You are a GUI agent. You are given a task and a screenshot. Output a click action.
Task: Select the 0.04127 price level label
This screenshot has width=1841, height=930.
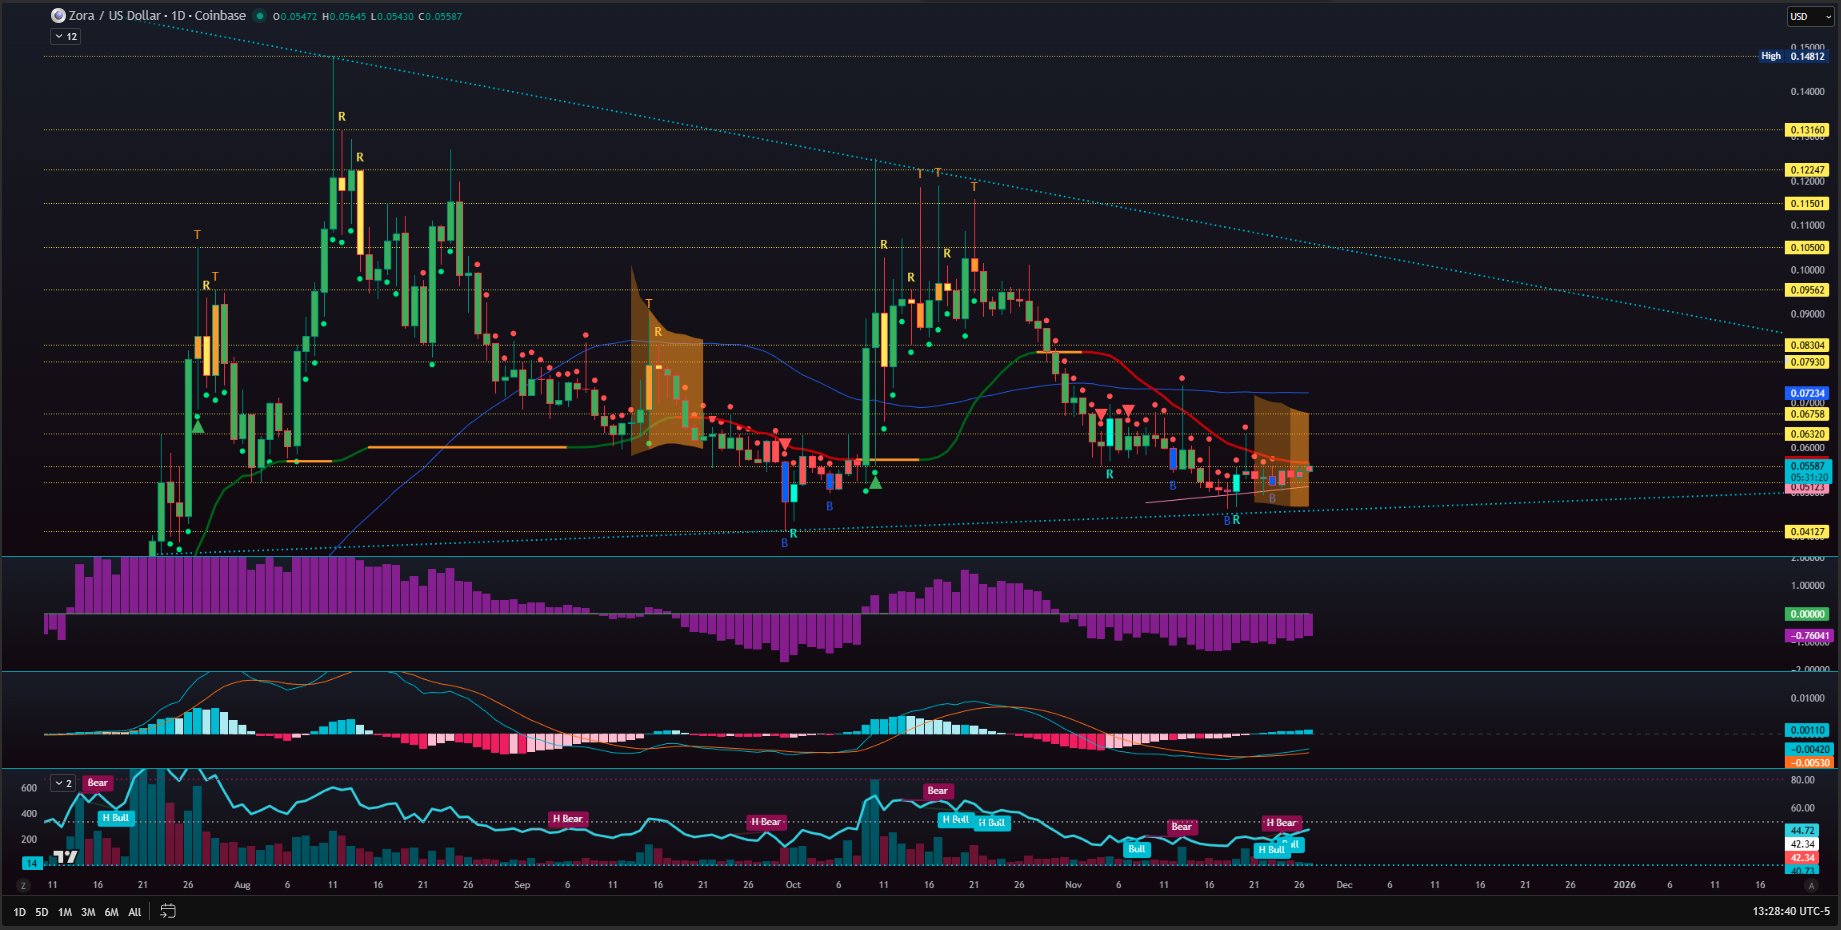point(1807,532)
